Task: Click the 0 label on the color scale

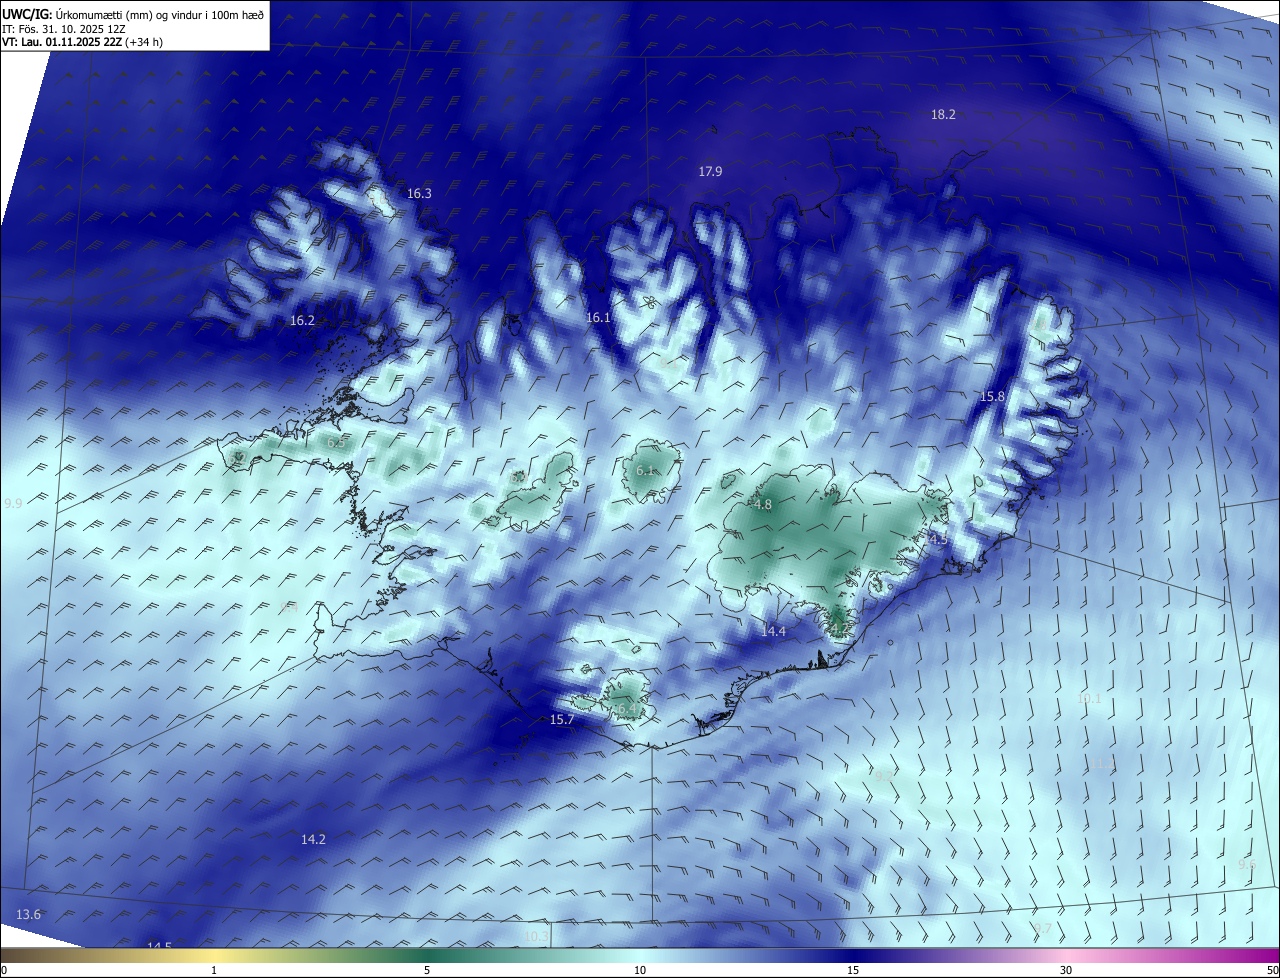Action: click(x=4, y=970)
